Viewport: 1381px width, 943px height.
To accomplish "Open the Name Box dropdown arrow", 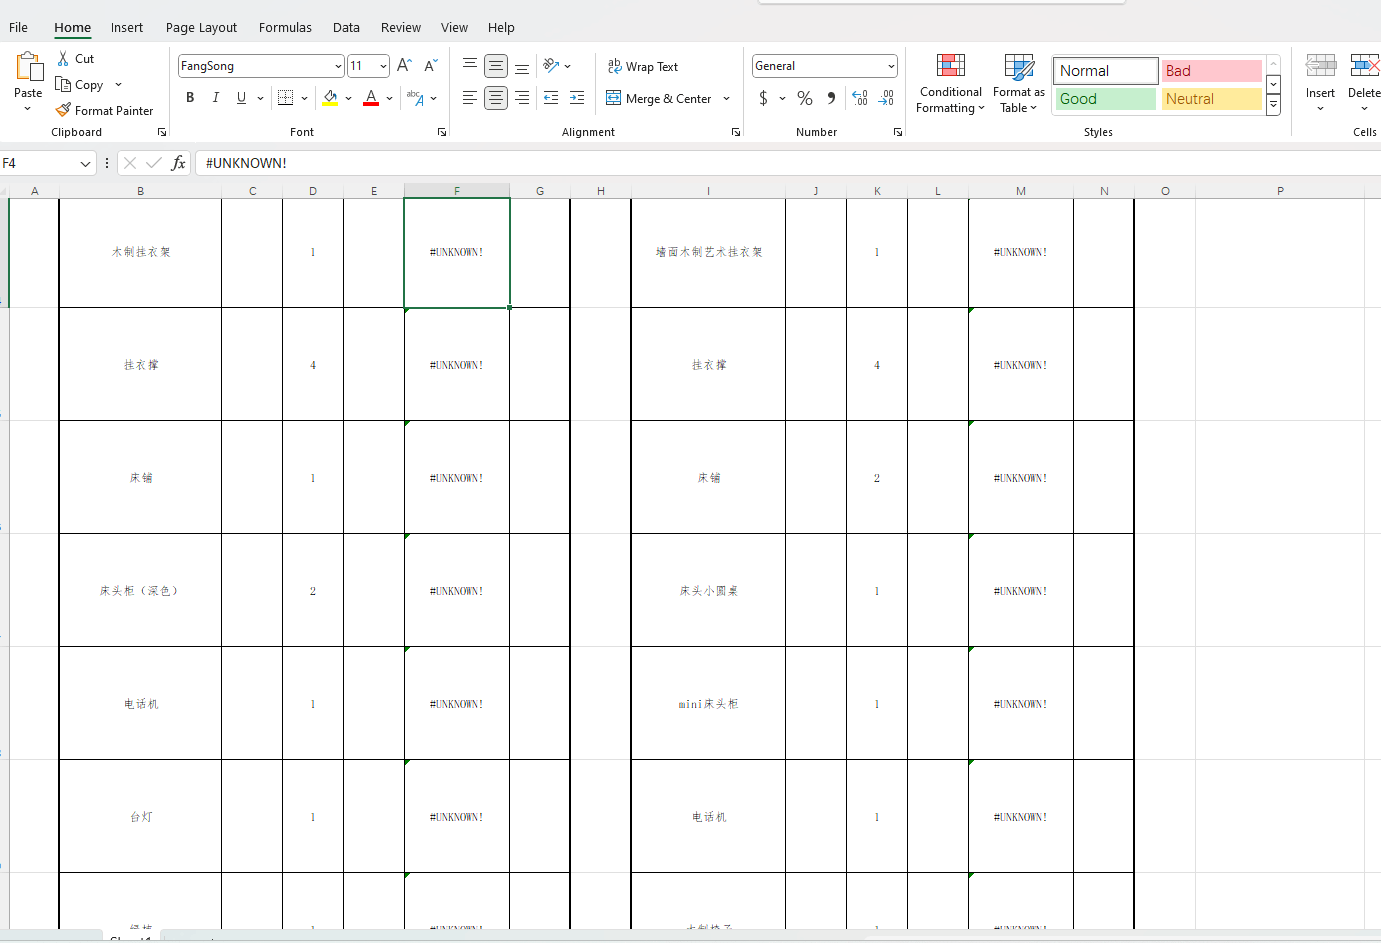I will (x=86, y=163).
